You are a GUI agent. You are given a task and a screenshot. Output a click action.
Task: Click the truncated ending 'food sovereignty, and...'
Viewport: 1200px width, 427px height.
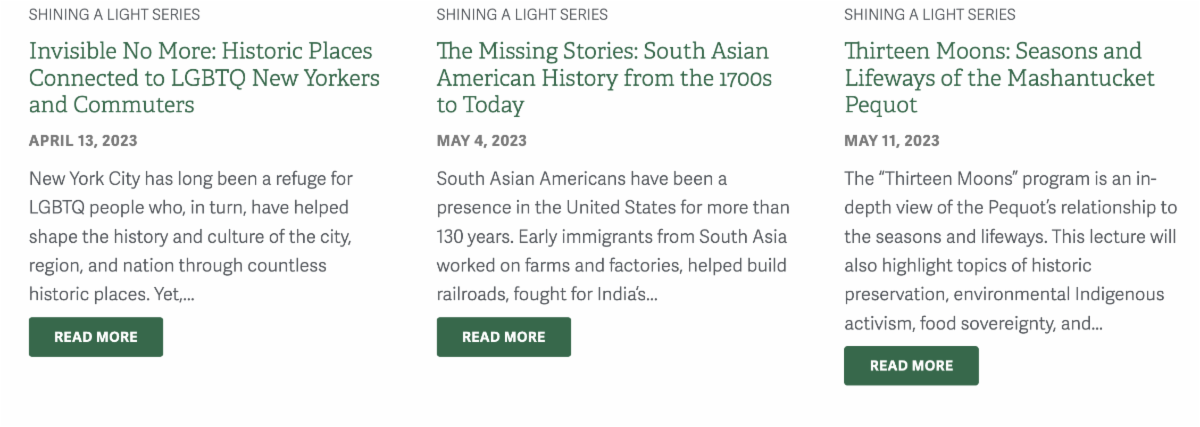[x=1010, y=324]
